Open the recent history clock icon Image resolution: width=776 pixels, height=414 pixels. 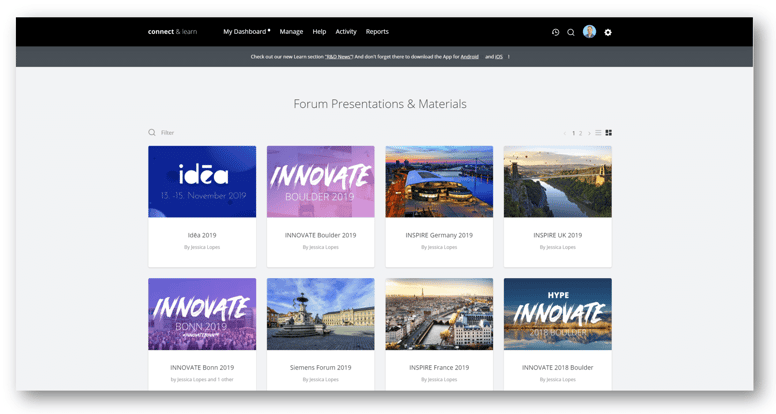point(555,32)
